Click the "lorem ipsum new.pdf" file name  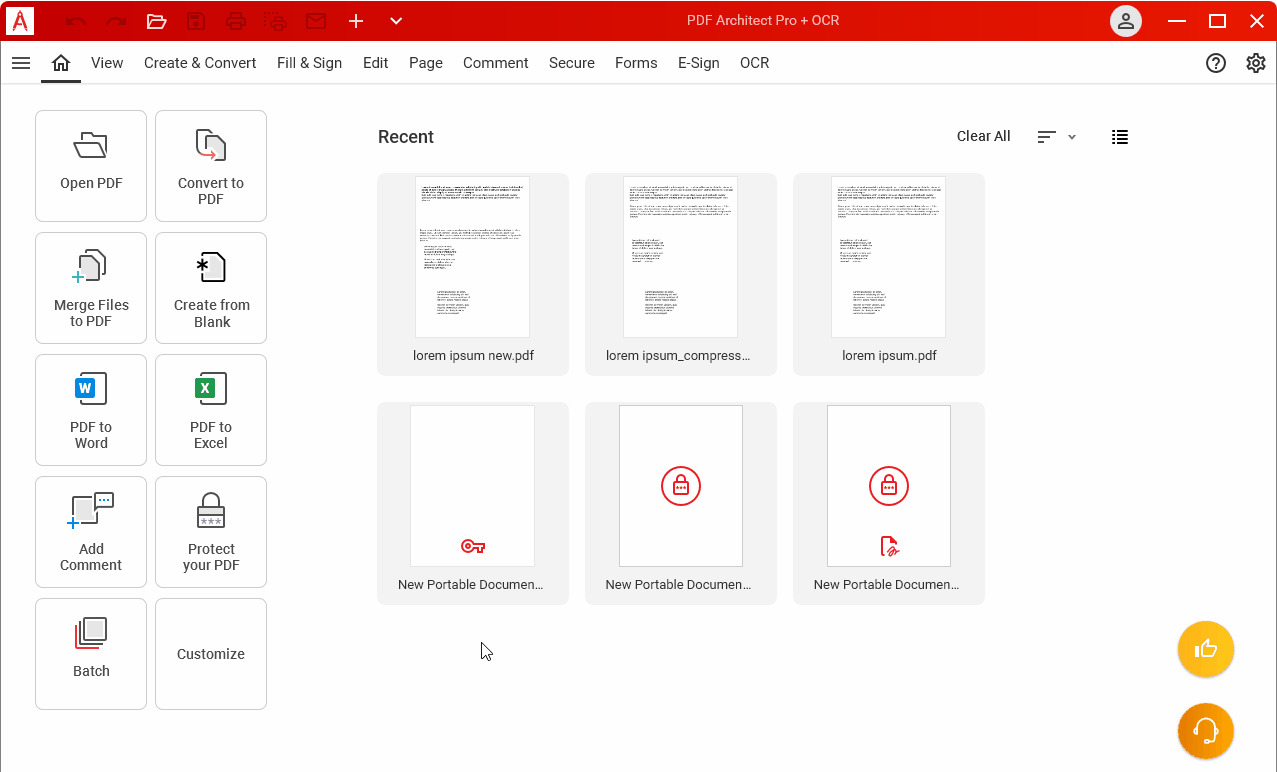click(473, 355)
